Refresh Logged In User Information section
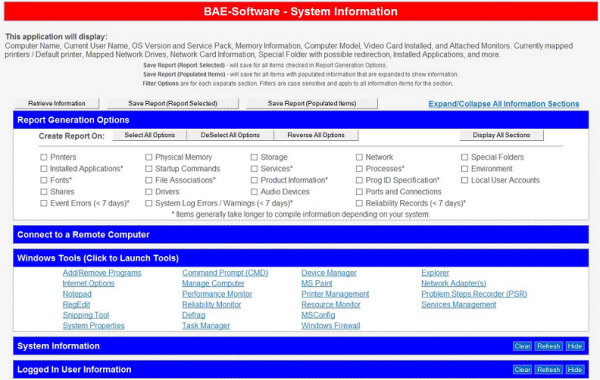 pyautogui.click(x=548, y=370)
